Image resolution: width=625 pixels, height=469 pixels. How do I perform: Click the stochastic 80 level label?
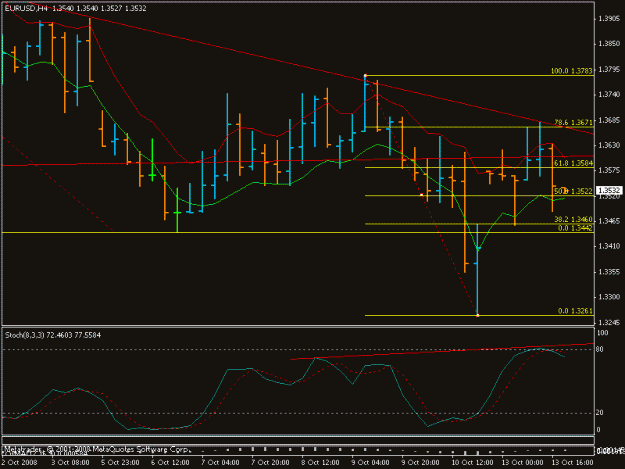[600, 349]
